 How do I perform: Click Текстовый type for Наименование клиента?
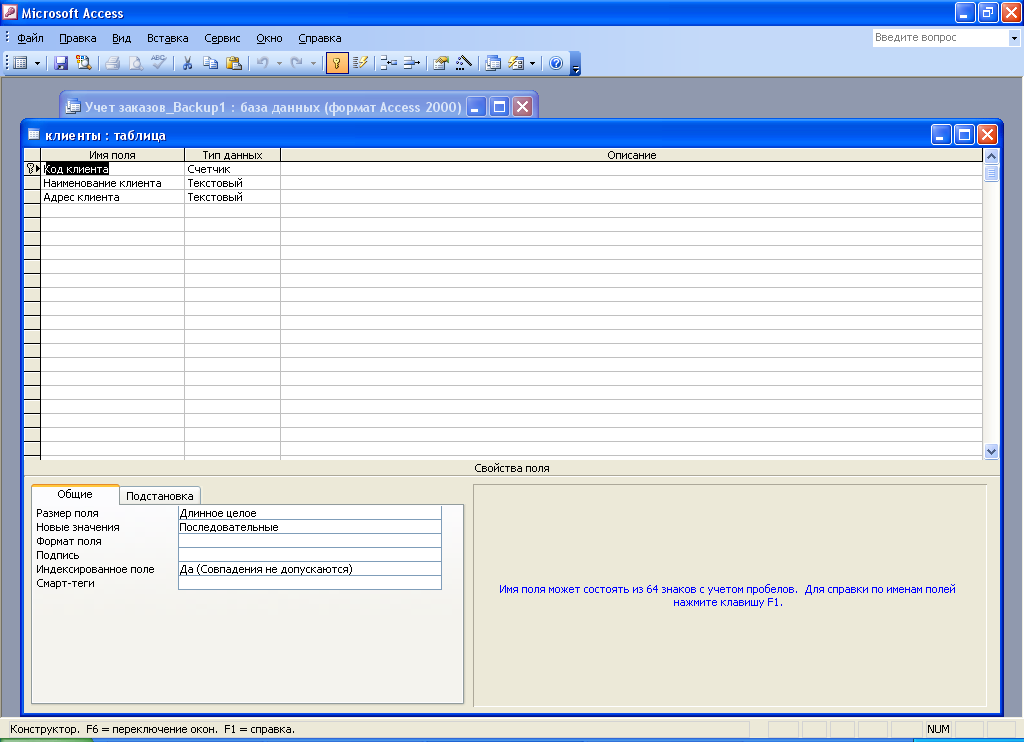pyautogui.click(x=232, y=184)
